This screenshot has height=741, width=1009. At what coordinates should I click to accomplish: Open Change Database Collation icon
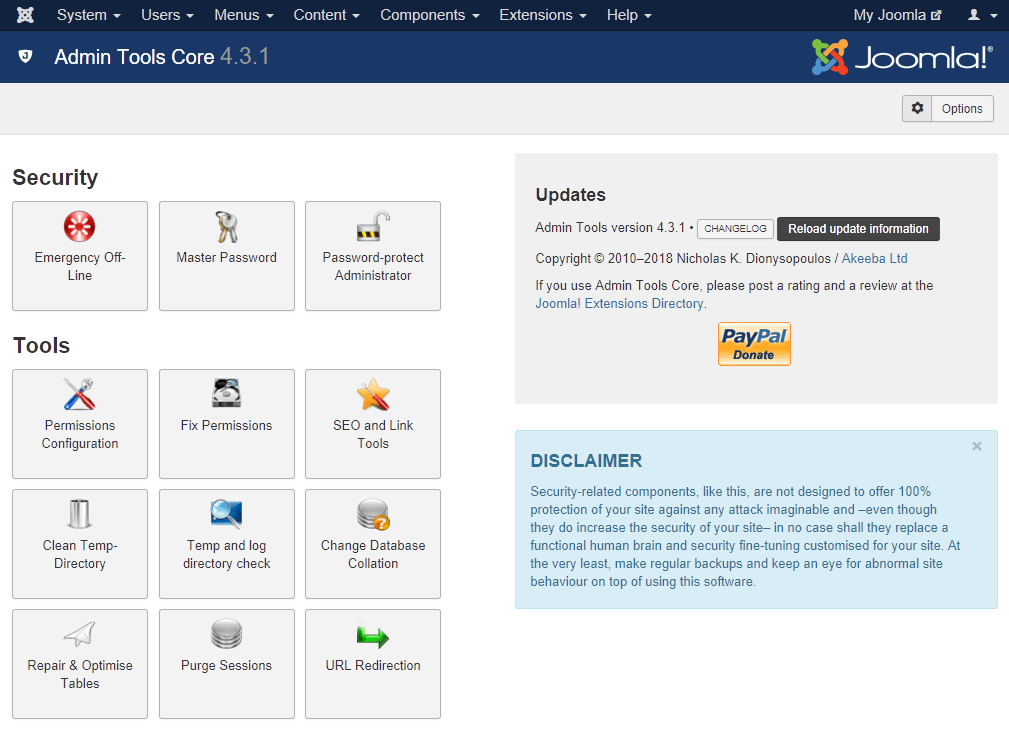(373, 515)
